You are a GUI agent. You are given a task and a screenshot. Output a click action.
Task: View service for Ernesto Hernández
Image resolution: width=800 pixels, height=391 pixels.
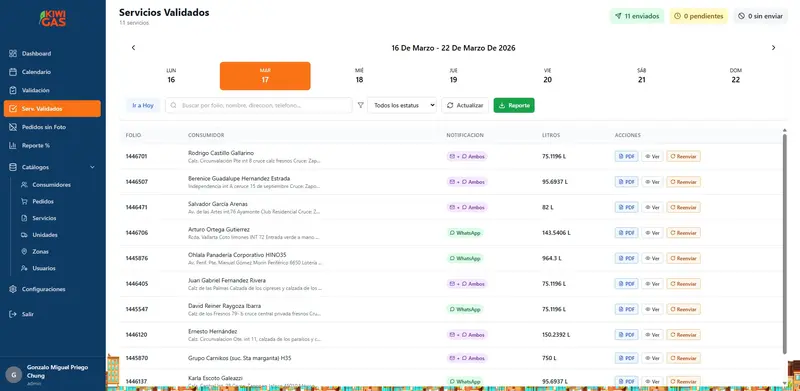click(652, 335)
